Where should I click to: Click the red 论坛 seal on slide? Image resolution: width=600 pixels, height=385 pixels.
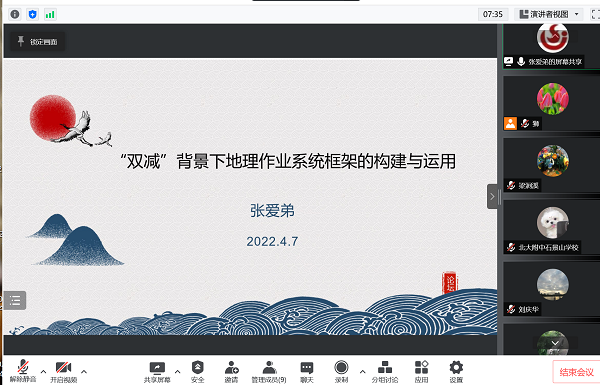click(450, 283)
